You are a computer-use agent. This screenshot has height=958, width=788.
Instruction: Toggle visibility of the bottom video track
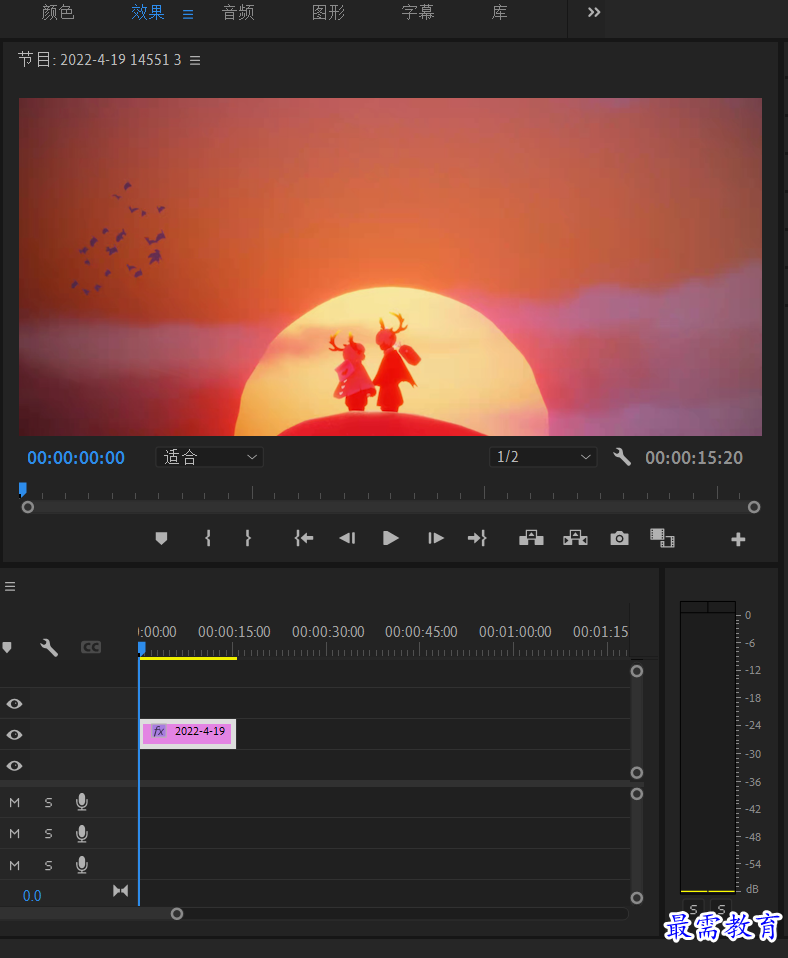click(x=15, y=766)
